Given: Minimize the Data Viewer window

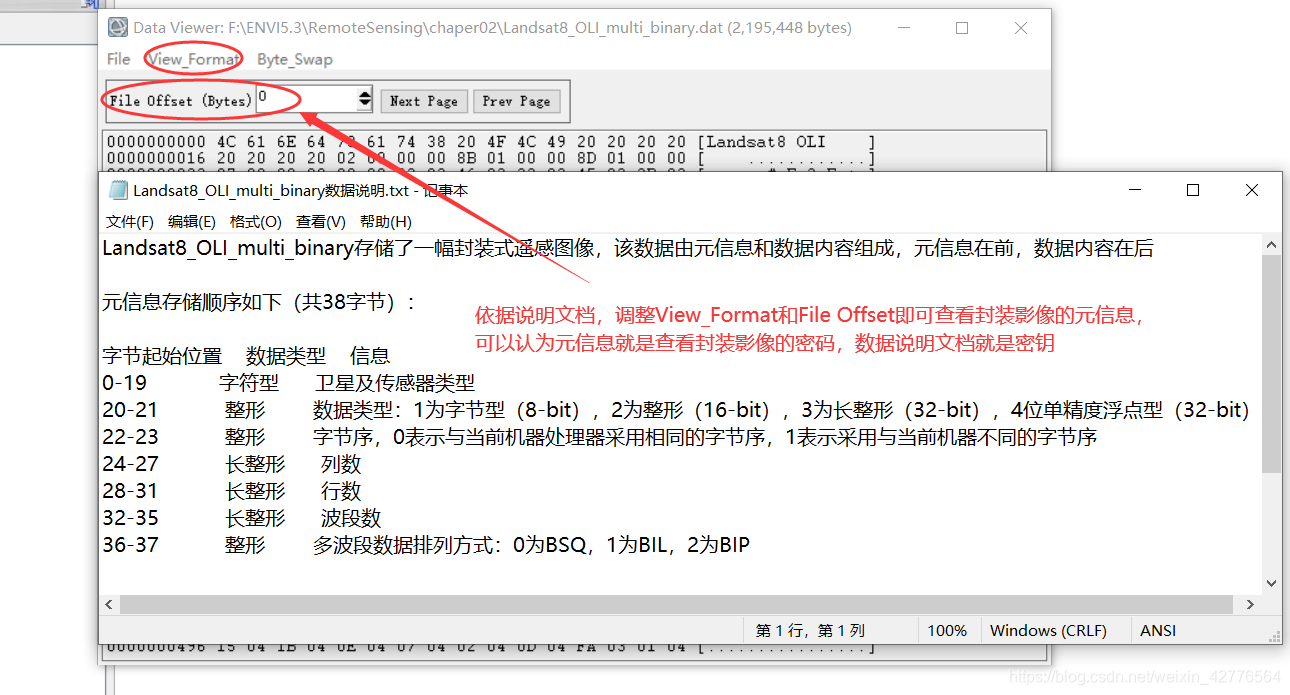Looking at the screenshot, I should click(x=903, y=28).
